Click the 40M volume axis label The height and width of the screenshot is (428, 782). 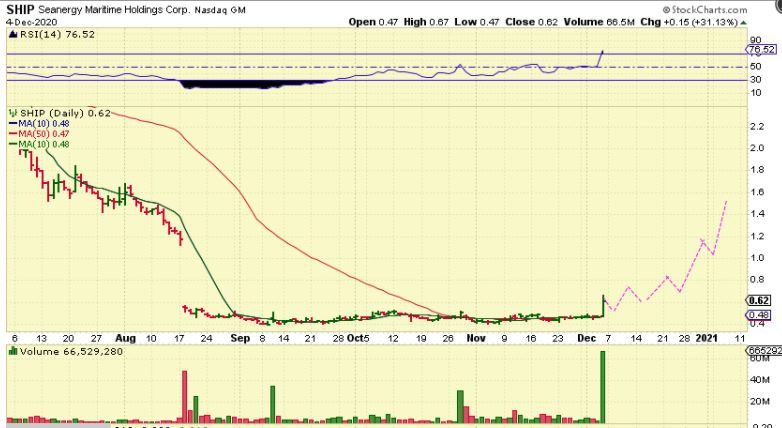coord(759,380)
